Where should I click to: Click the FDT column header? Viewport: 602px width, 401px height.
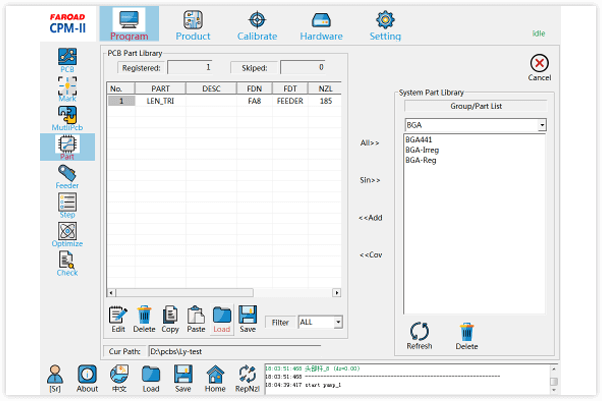(290, 89)
